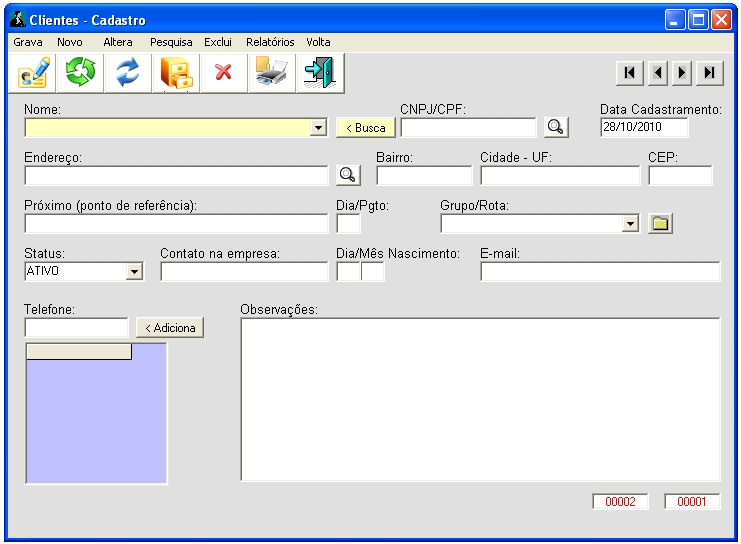Go to the first record

[x=629, y=72]
